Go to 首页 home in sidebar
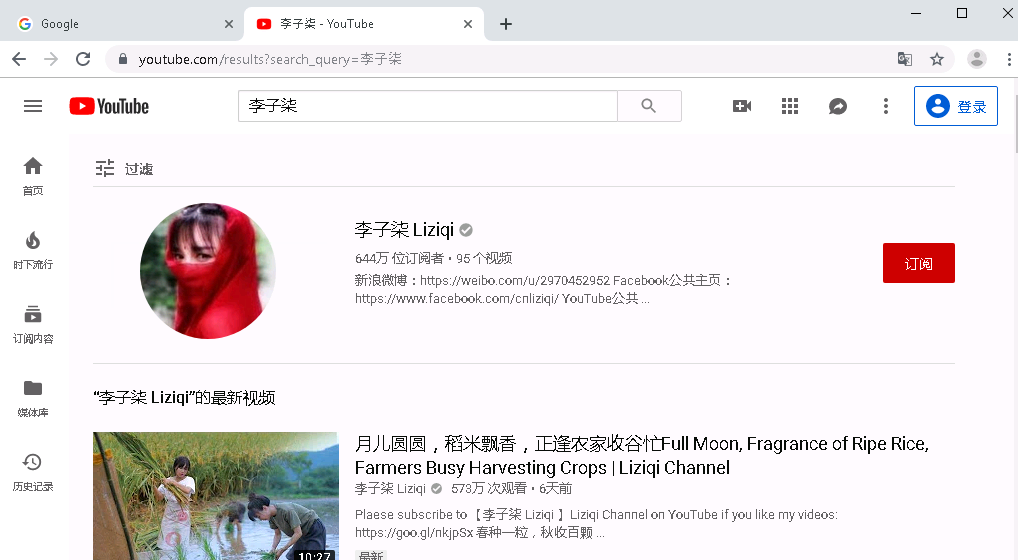1018x560 pixels. (32, 176)
